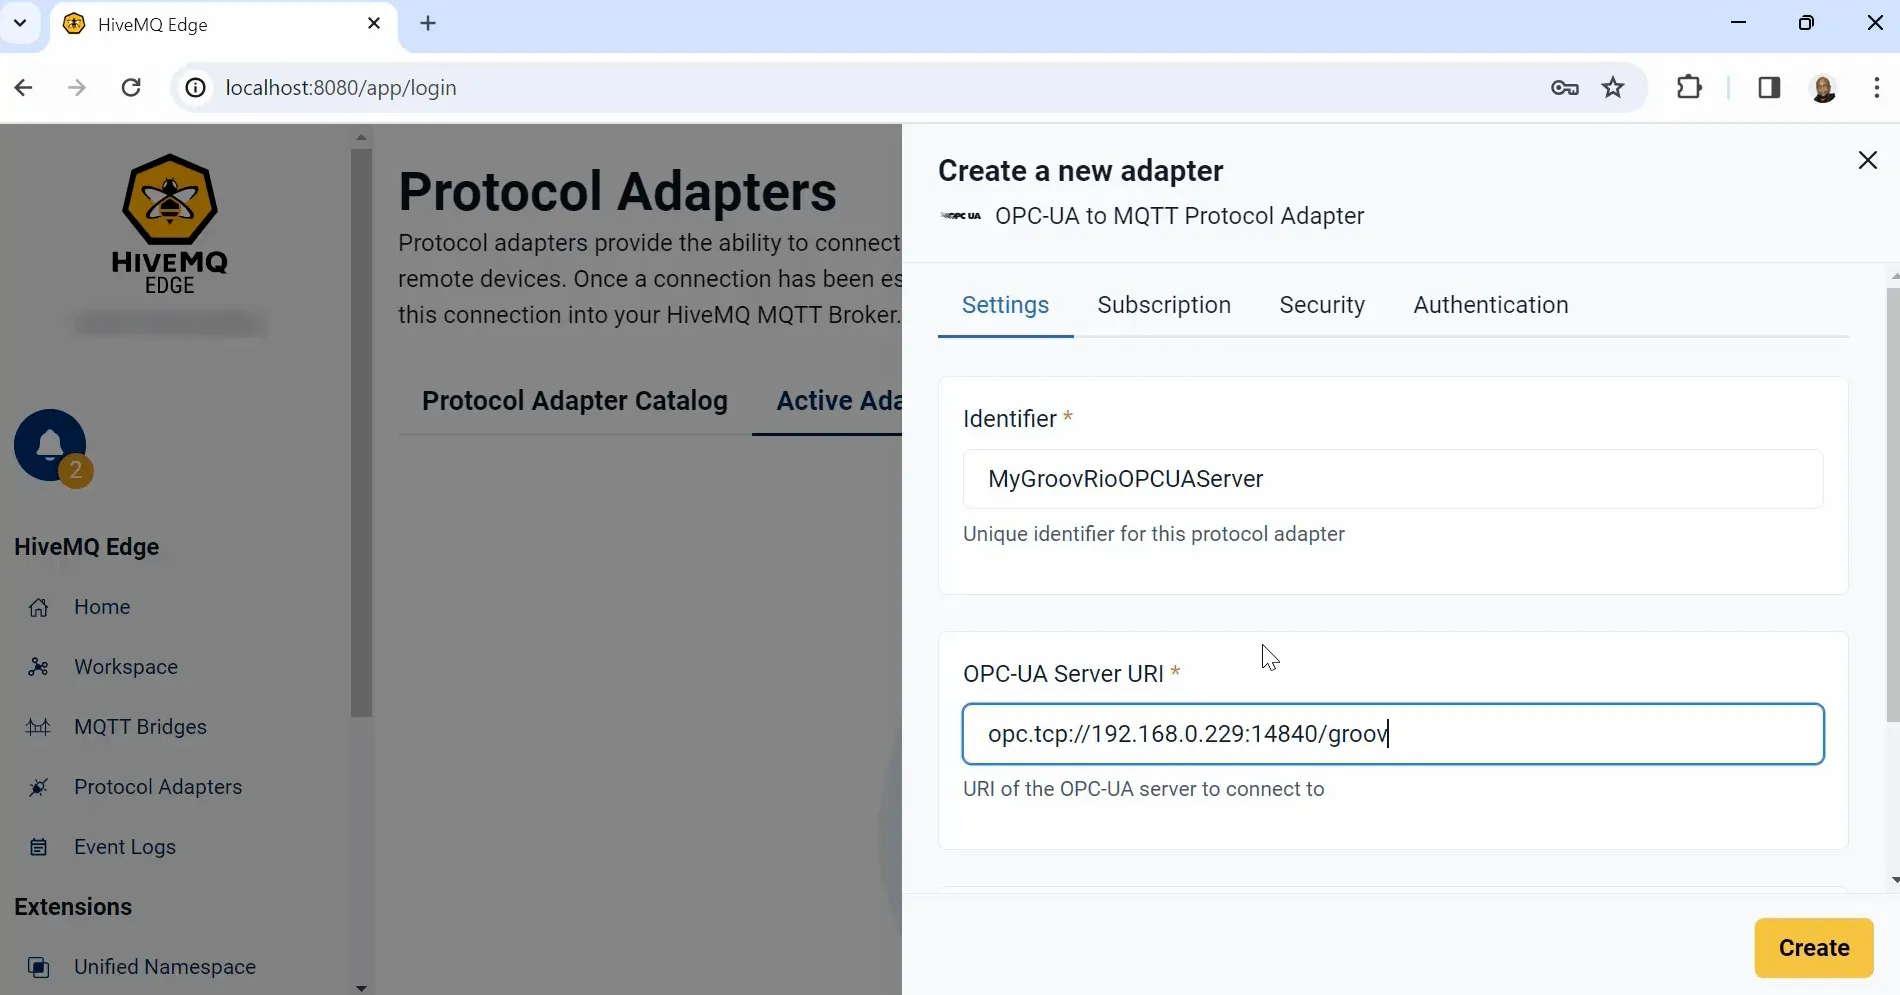Viewport: 1900px width, 995px height.
Task: Restore down the browser window
Action: [x=1806, y=23]
